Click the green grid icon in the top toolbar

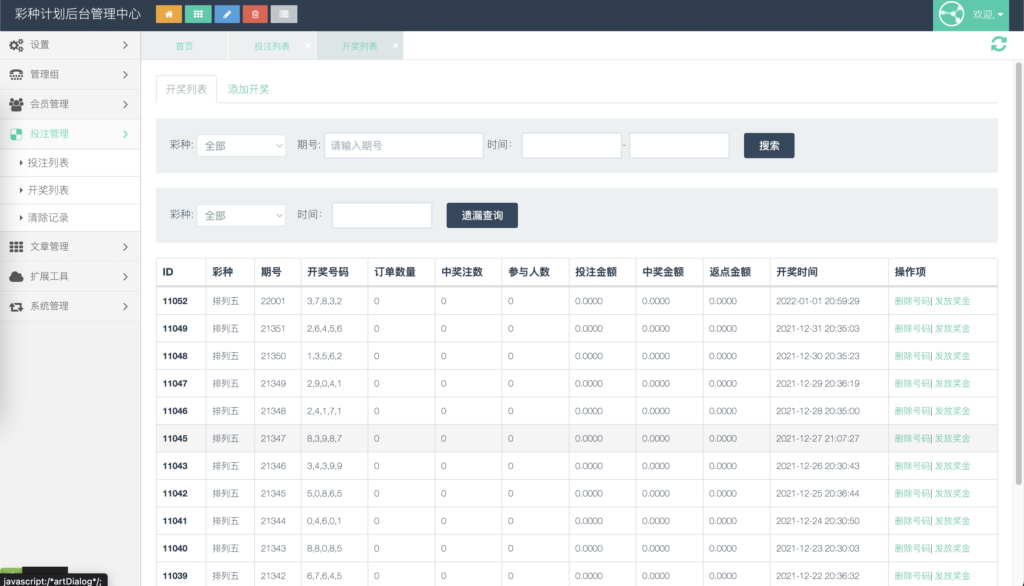tap(196, 14)
